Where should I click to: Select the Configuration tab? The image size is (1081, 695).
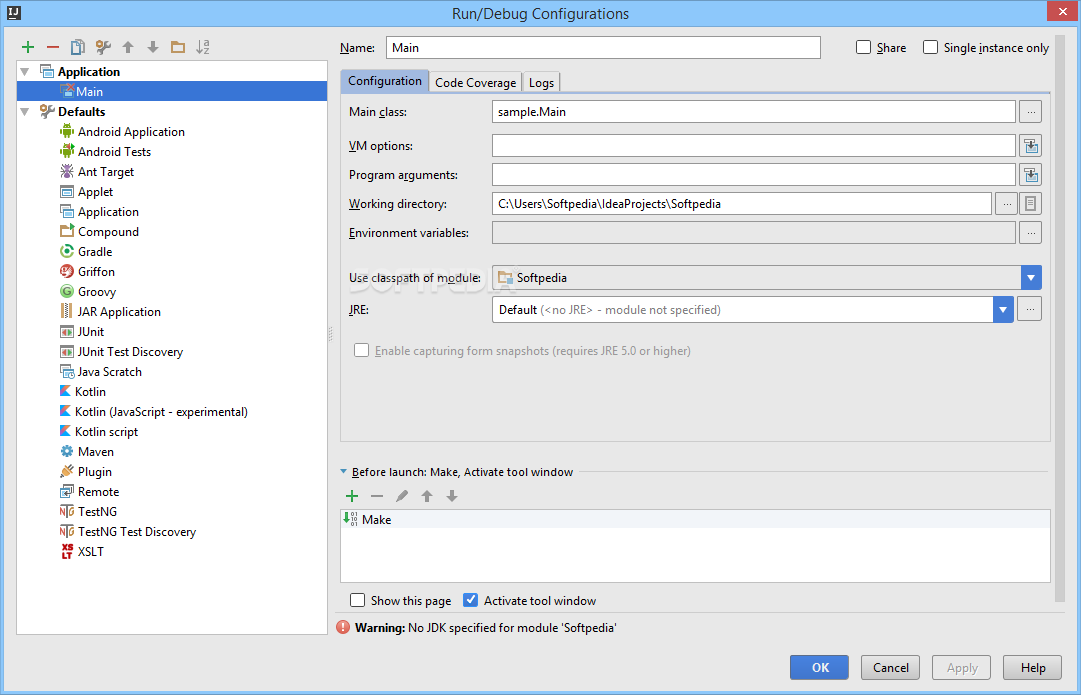pyautogui.click(x=385, y=81)
